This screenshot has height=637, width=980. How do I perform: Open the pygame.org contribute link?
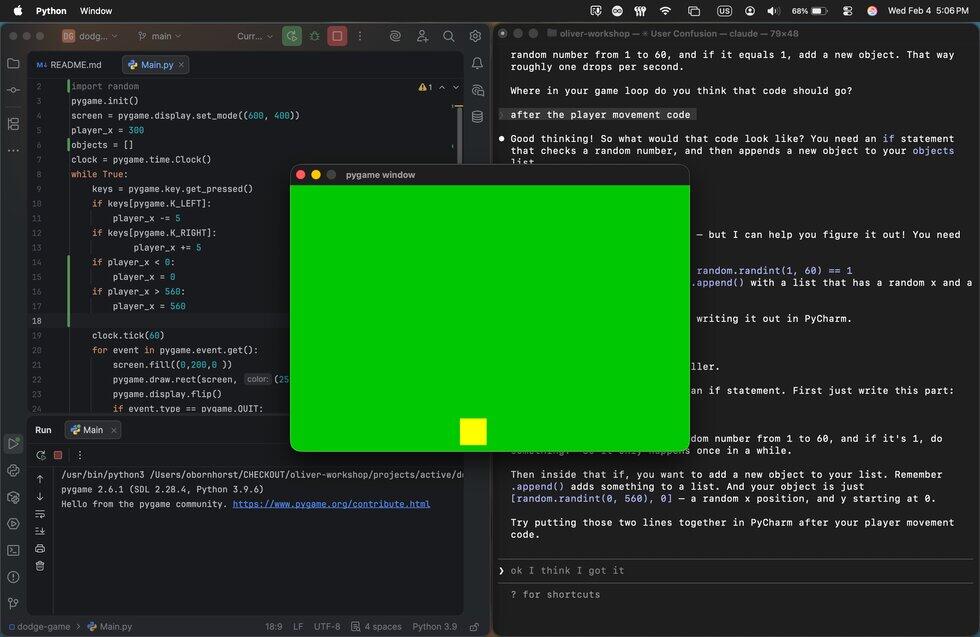pos(331,504)
